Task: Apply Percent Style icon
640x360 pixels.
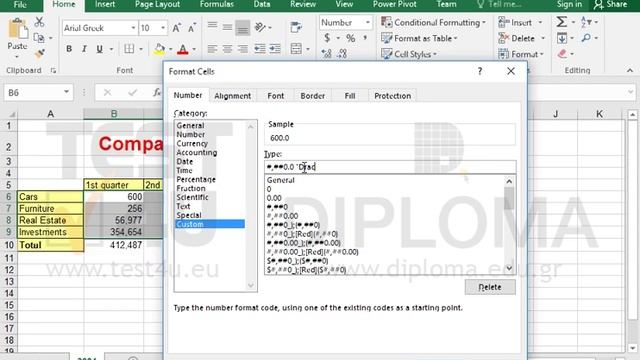Action: (351, 38)
